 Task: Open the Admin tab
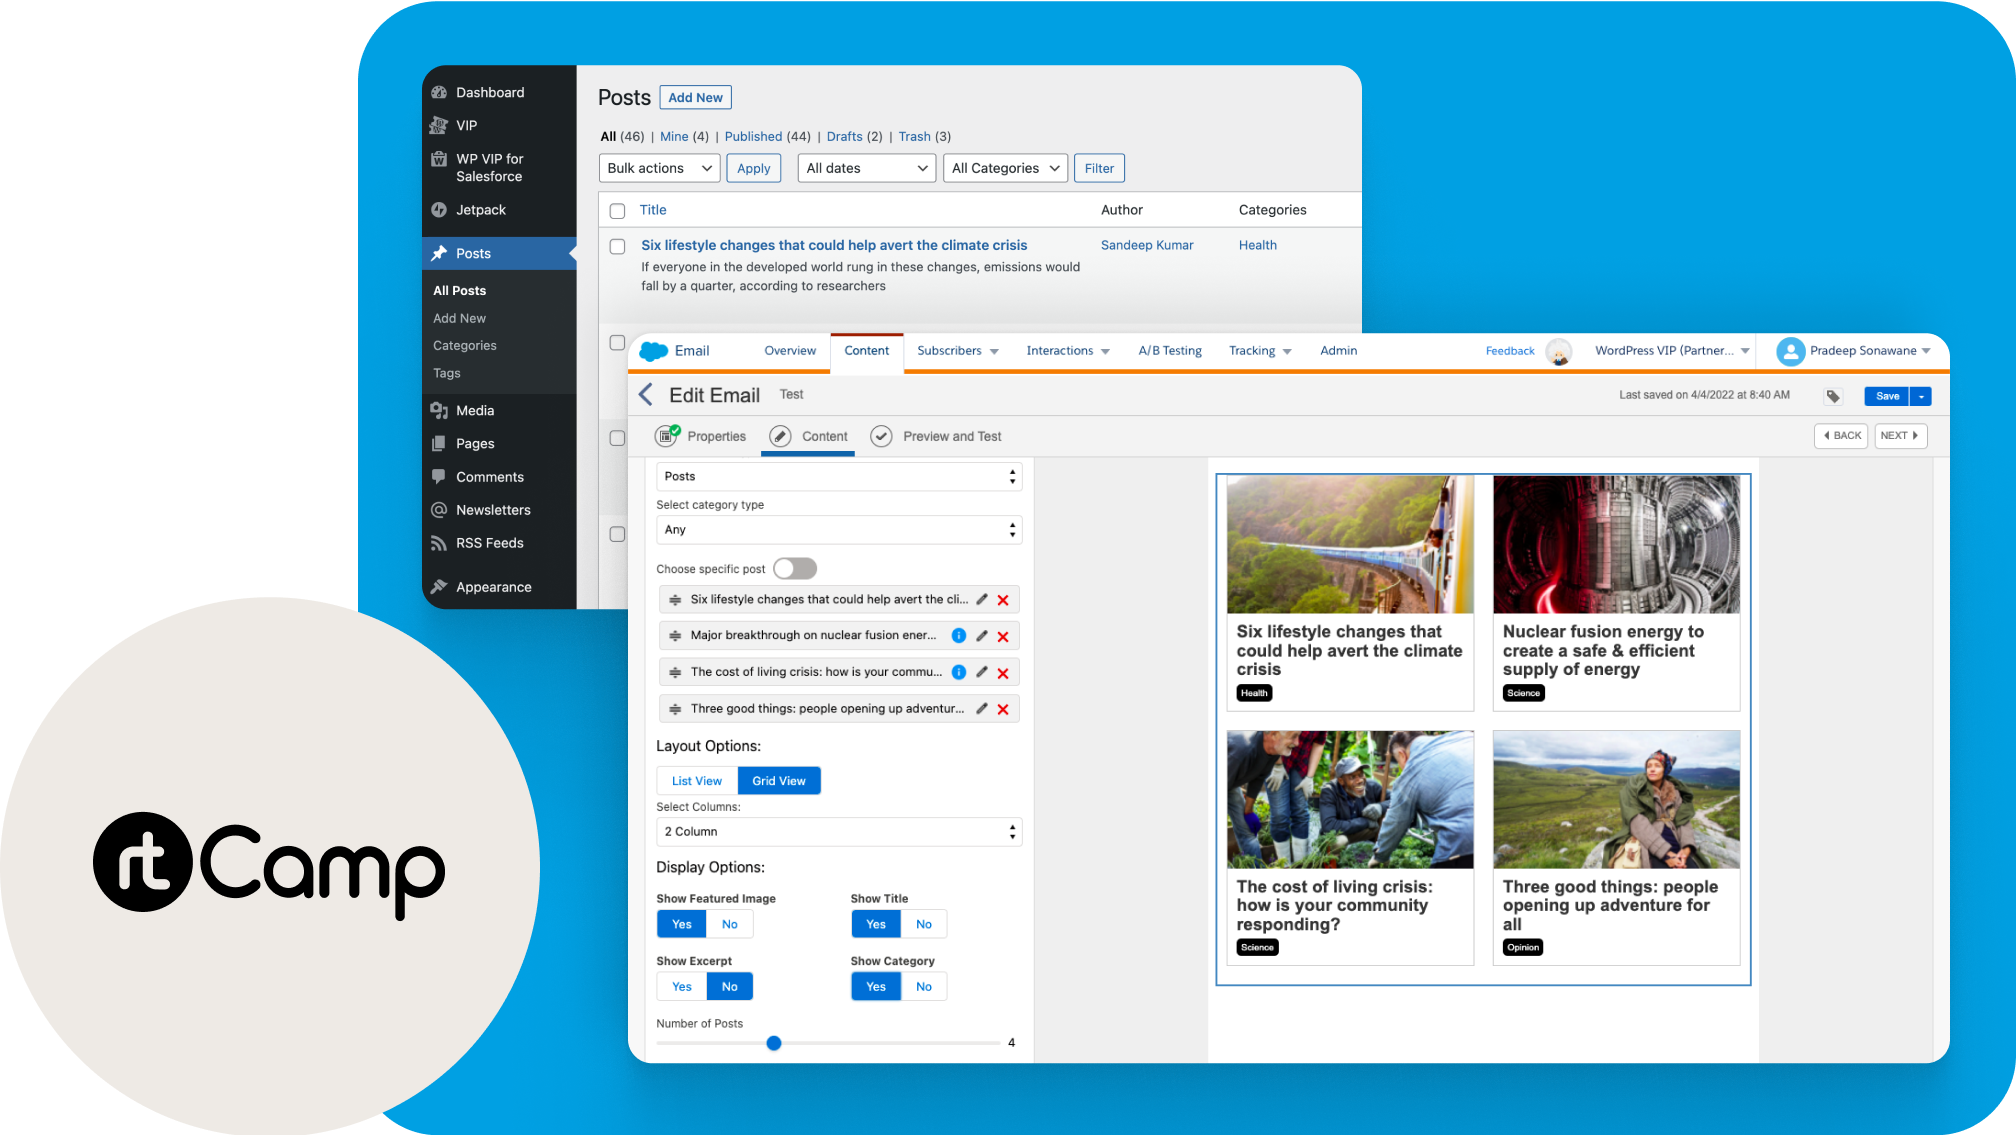[x=1338, y=351]
